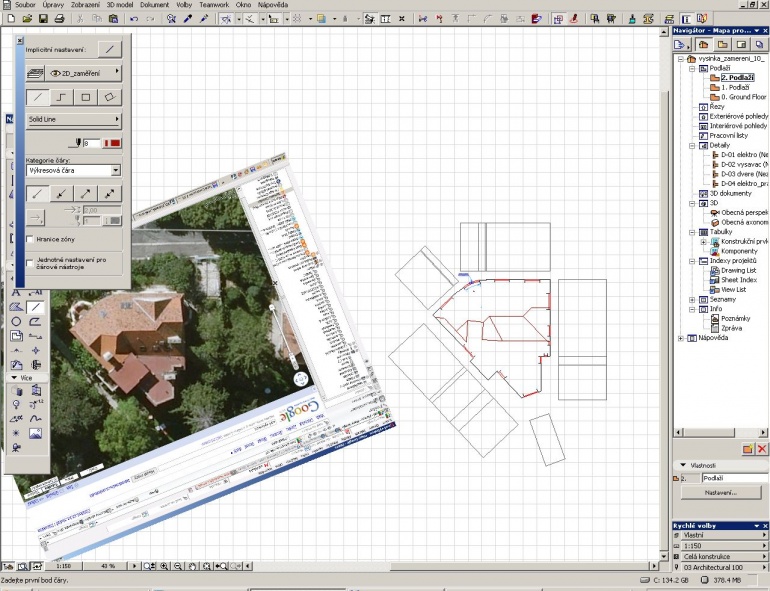Click the Nastavení... button
This screenshot has height=591, width=770.
[720, 493]
